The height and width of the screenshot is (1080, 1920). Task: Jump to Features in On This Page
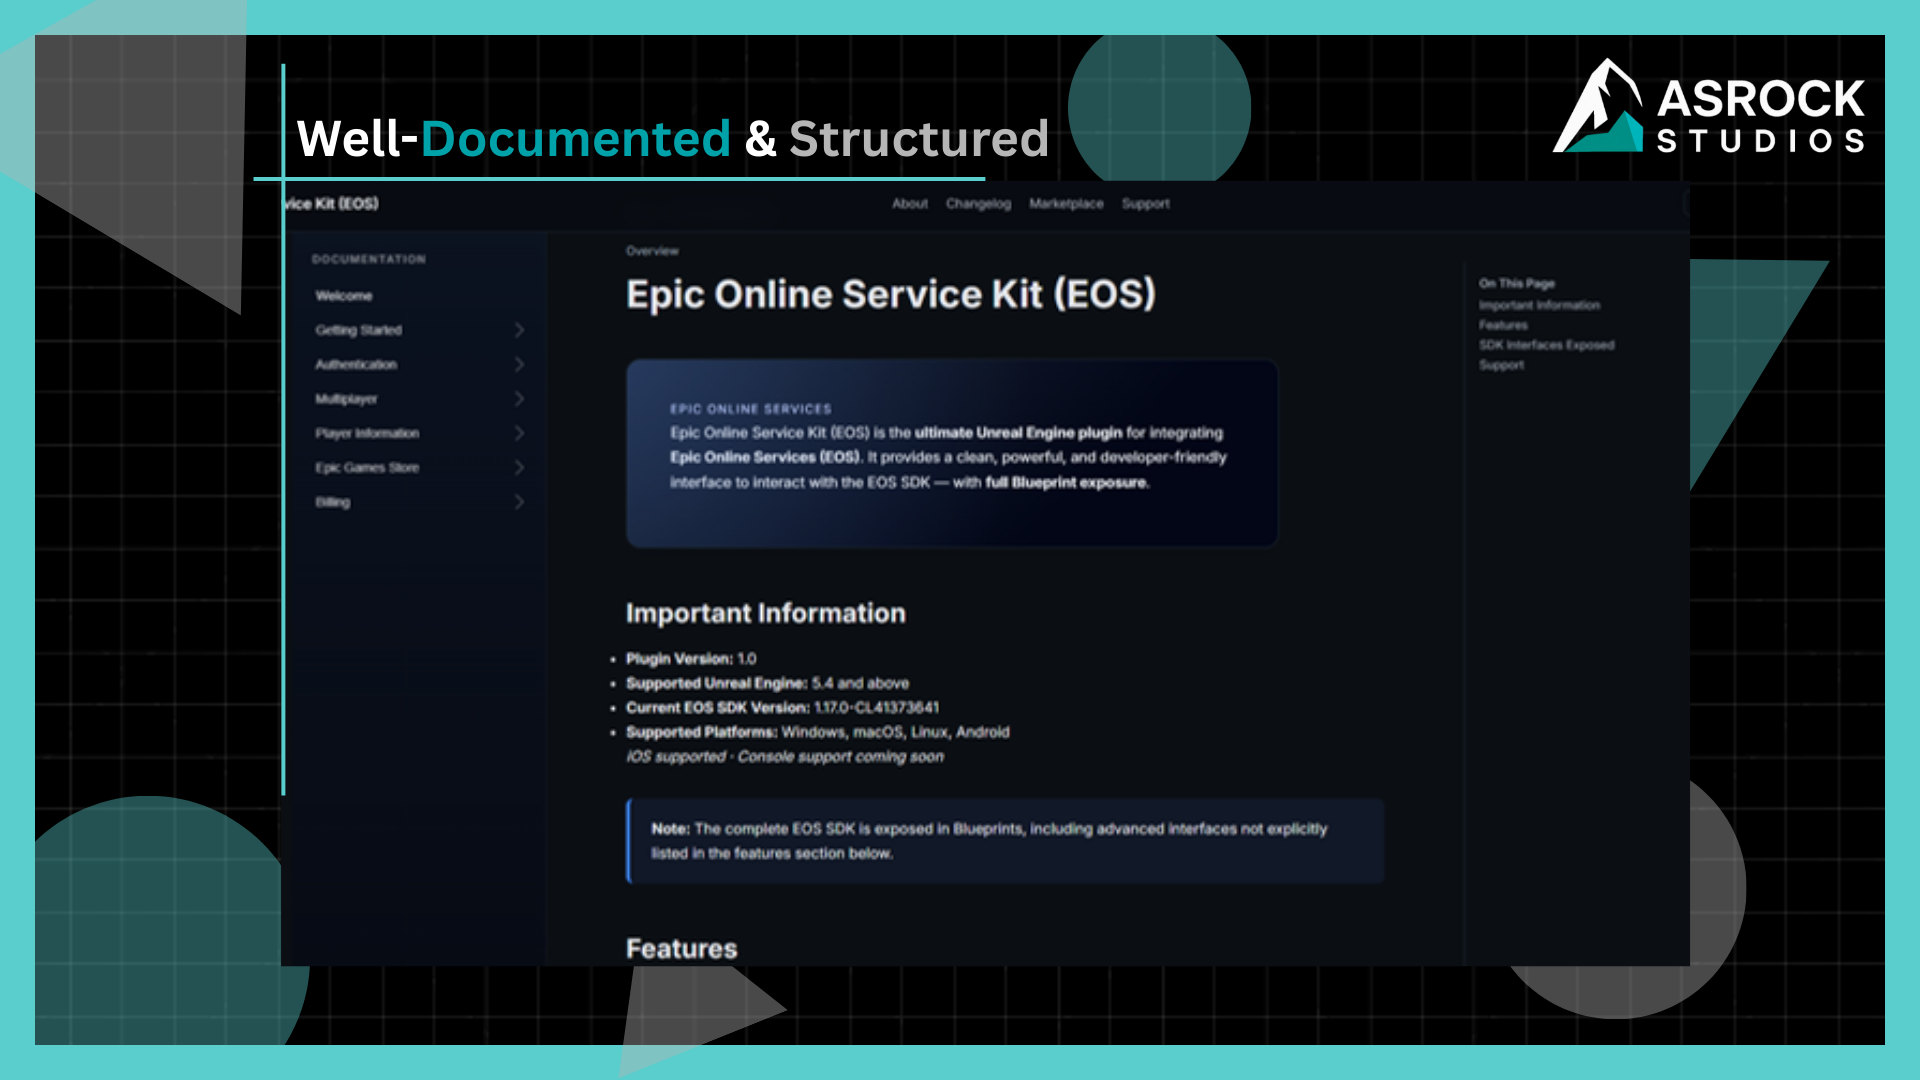pyautogui.click(x=1503, y=326)
